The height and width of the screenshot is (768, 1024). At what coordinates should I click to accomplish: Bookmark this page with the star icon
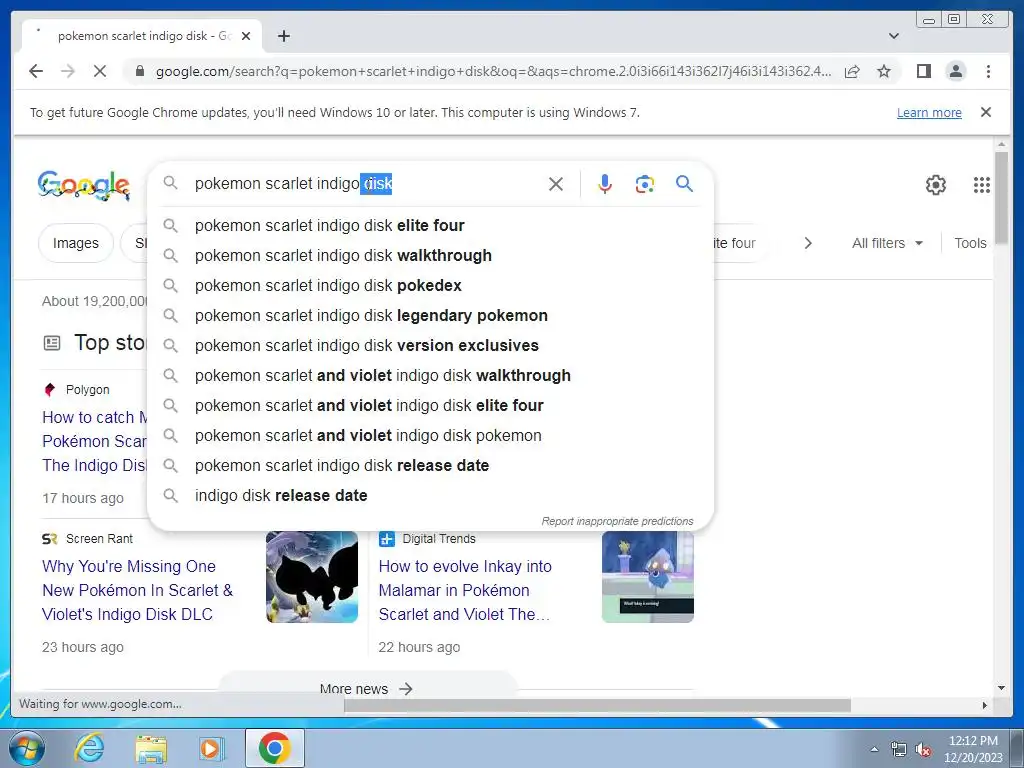coord(884,71)
